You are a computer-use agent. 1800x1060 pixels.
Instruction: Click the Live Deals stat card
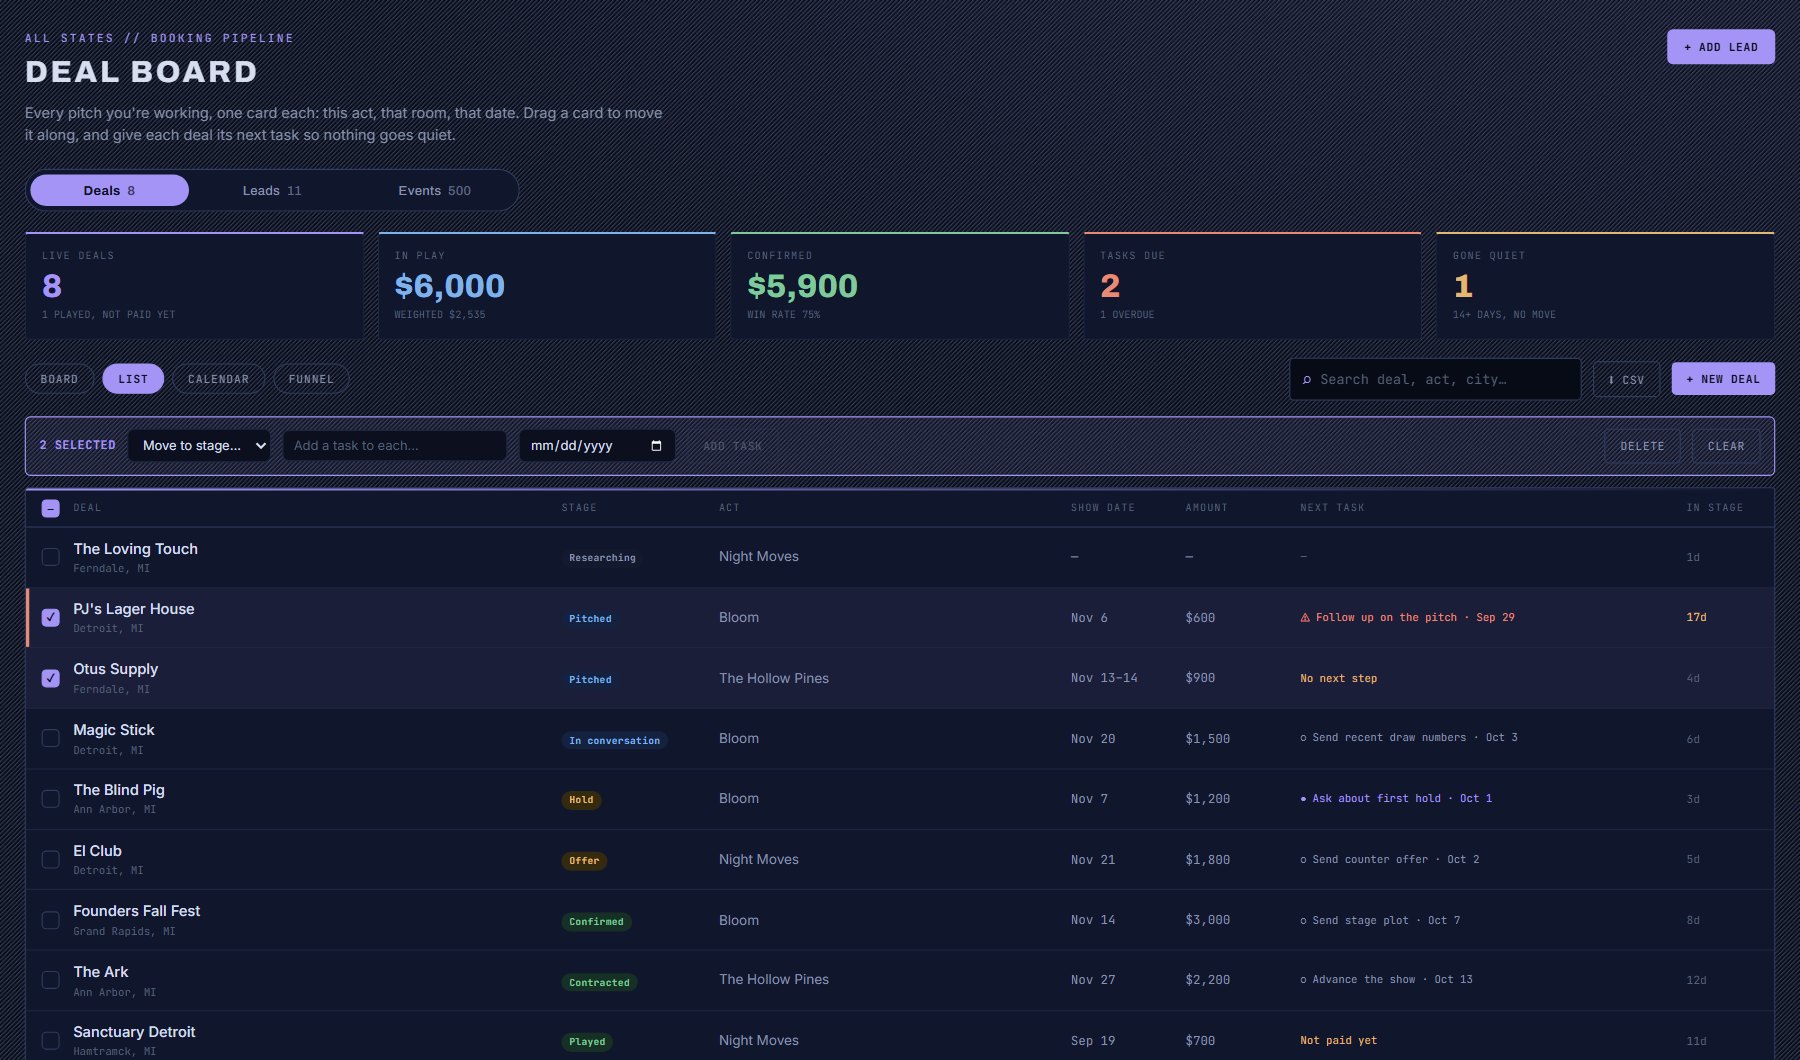(194, 285)
